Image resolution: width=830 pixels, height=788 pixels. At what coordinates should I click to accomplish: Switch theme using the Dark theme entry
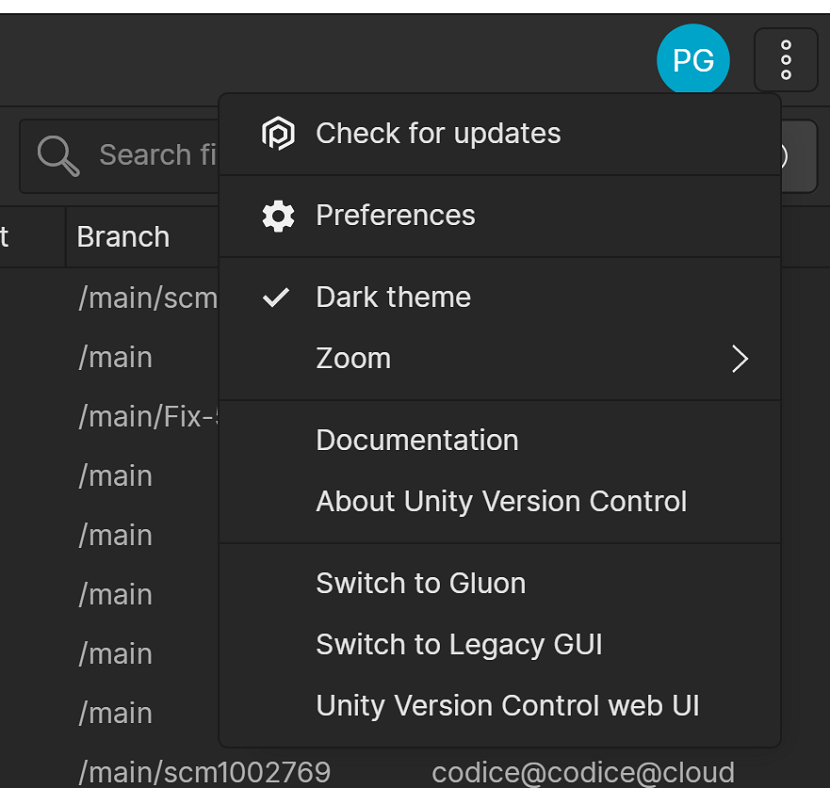(393, 296)
